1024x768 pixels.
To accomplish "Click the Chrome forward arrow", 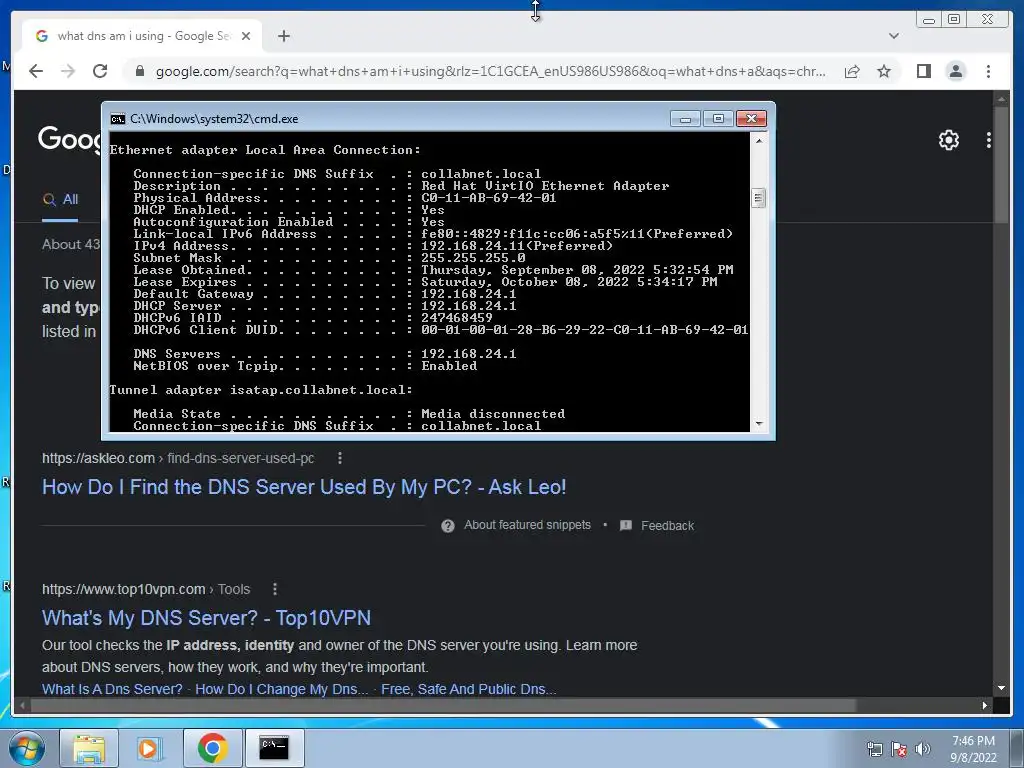I will (68, 71).
